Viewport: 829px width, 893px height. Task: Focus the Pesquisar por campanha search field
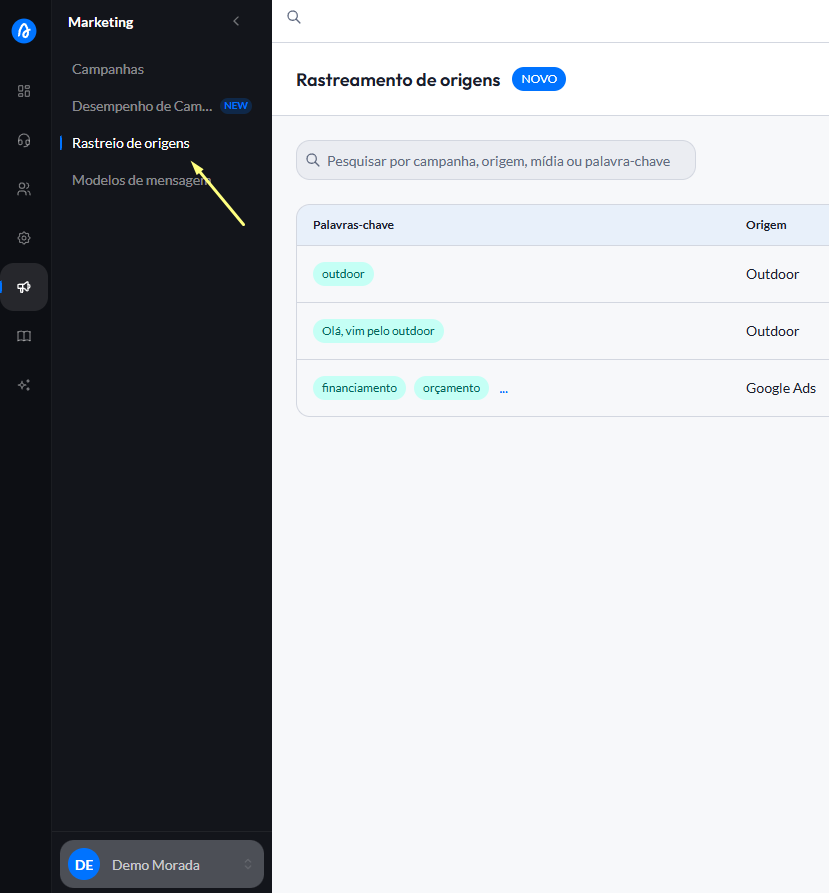495,160
